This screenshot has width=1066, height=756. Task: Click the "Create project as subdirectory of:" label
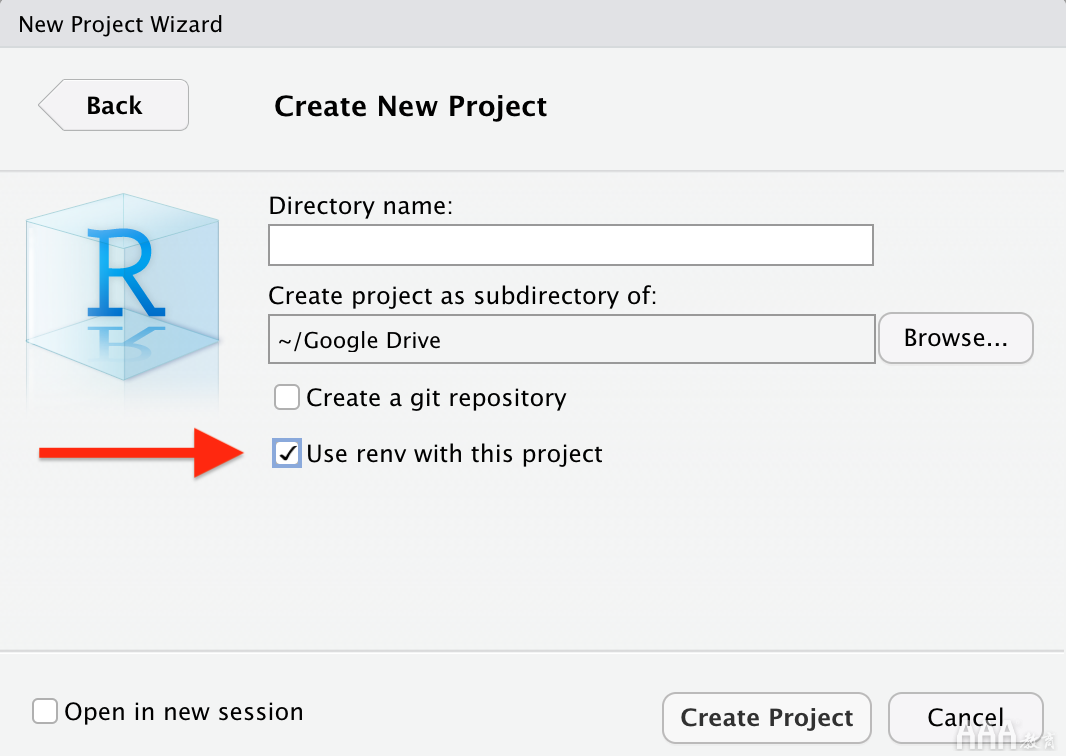(x=462, y=296)
